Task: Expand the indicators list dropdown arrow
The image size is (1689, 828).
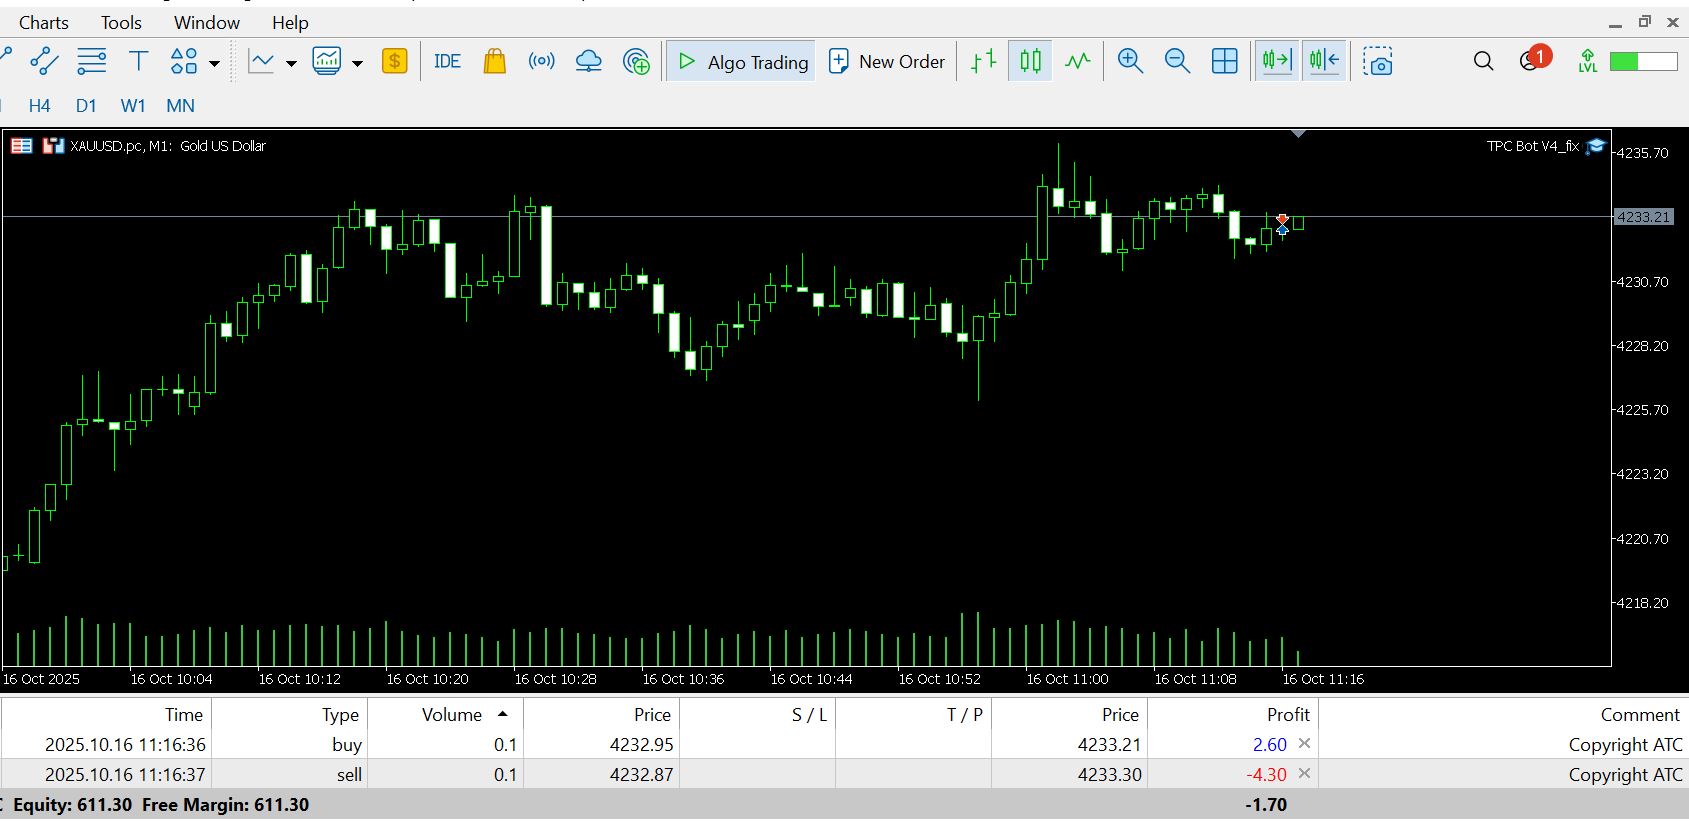Action: [291, 63]
